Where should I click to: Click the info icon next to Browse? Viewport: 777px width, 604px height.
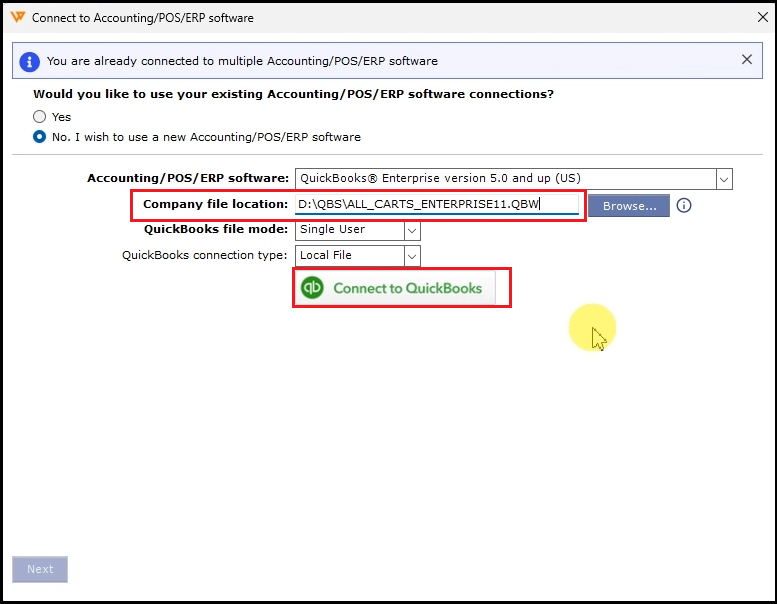coord(684,205)
